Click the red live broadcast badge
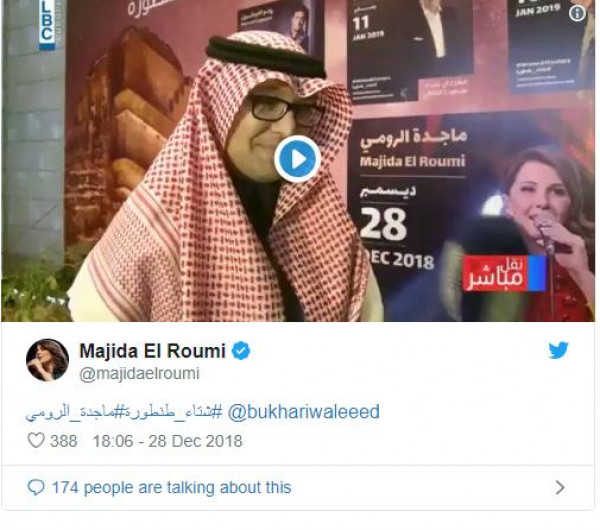The width and height of the screenshot is (600, 530). click(x=504, y=274)
